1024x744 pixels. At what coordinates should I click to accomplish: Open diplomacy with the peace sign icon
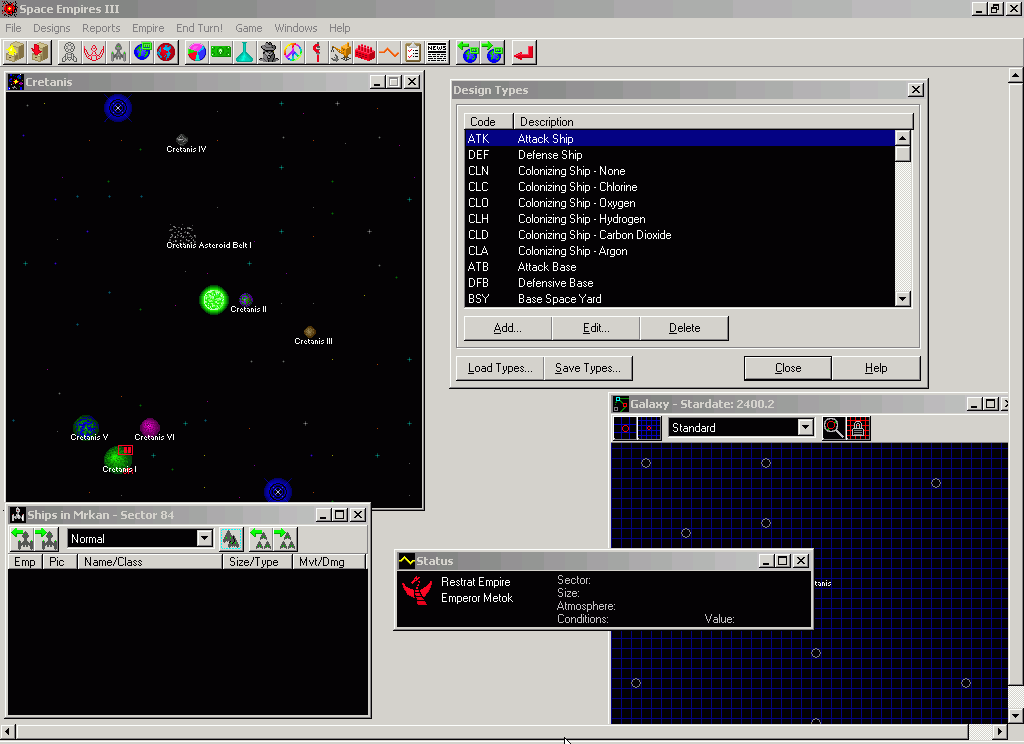pyautogui.click(x=293, y=52)
